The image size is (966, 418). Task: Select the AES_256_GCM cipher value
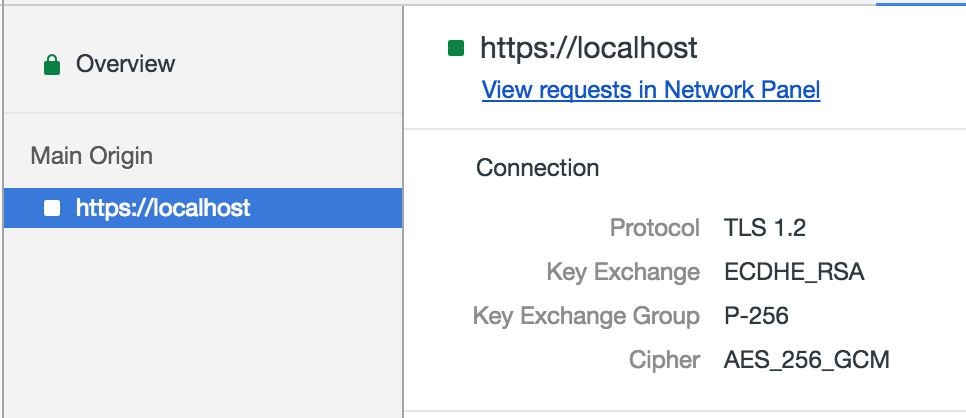click(x=806, y=360)
